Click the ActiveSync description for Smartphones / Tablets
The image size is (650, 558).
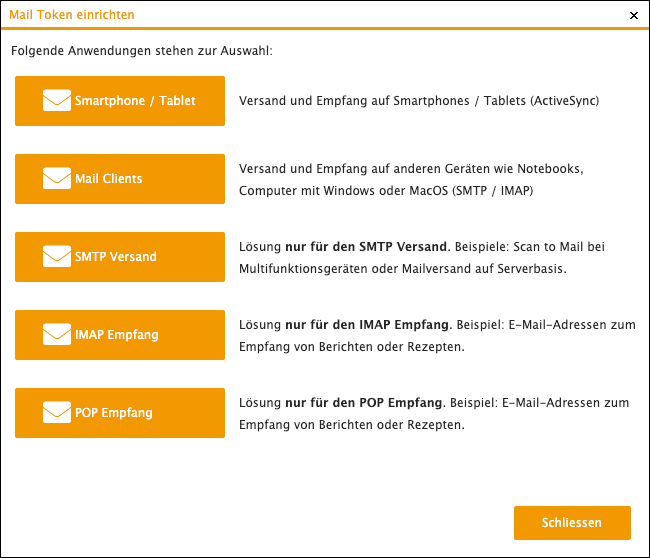click(x=419, y=101)
